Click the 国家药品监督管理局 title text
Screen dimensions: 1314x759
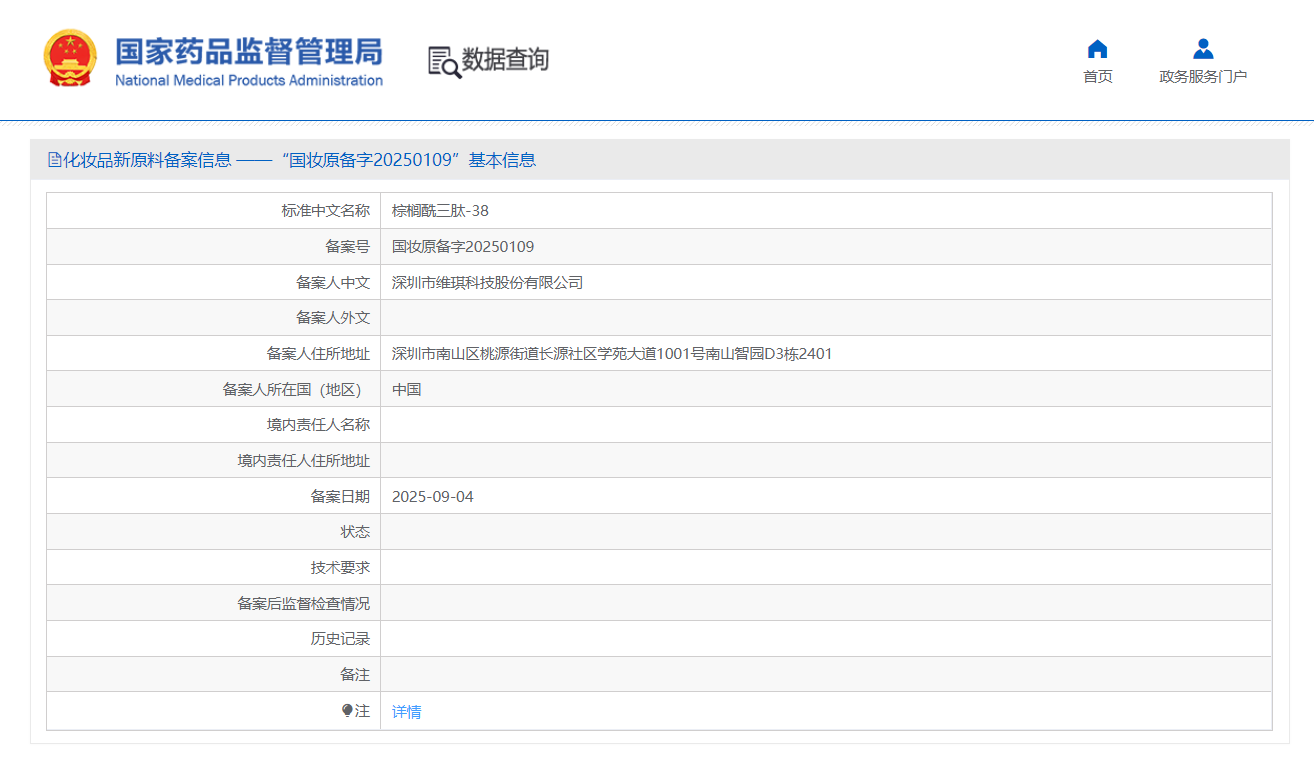pos(249,52)
